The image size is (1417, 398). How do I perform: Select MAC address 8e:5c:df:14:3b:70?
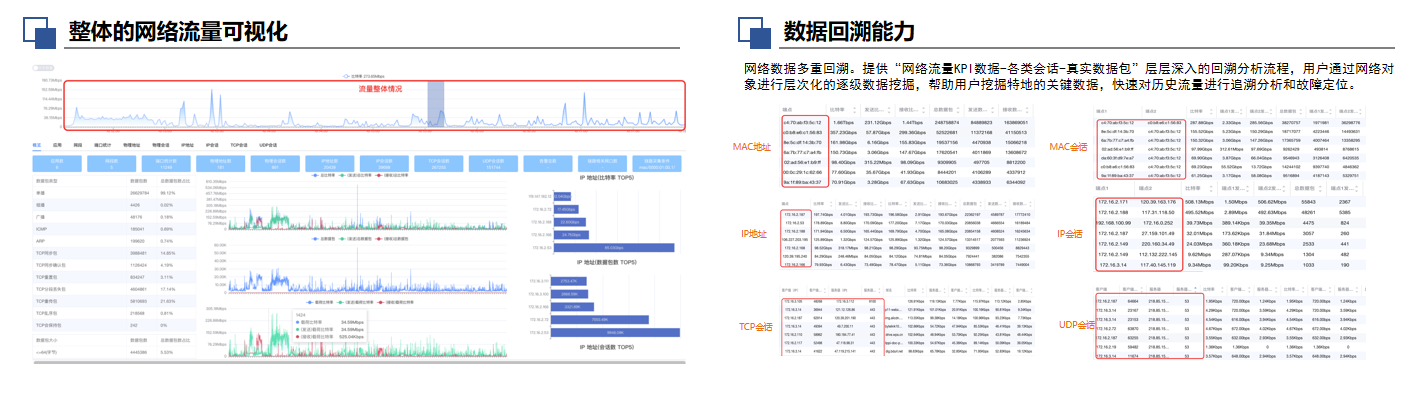803,142
